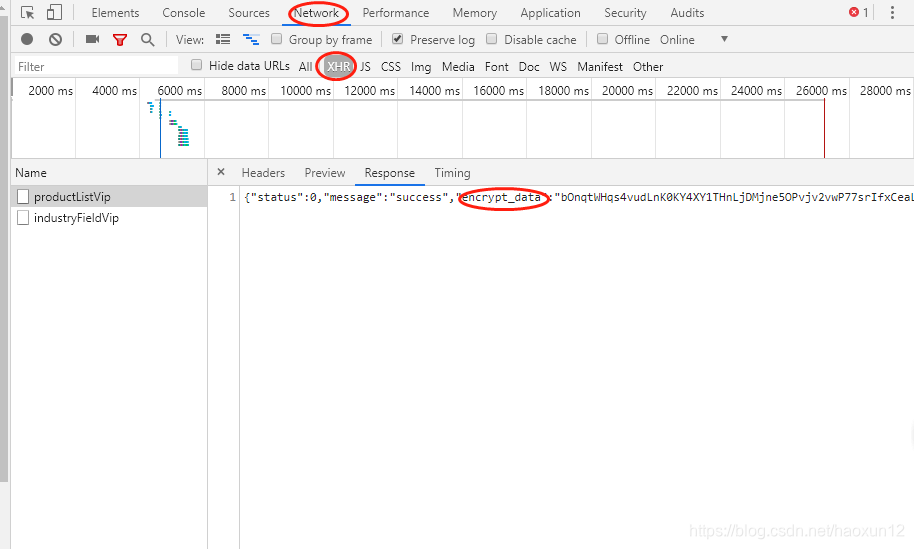914x549 pixels.
Task: Open the Memory tab
Action: (x=474, y=13)
